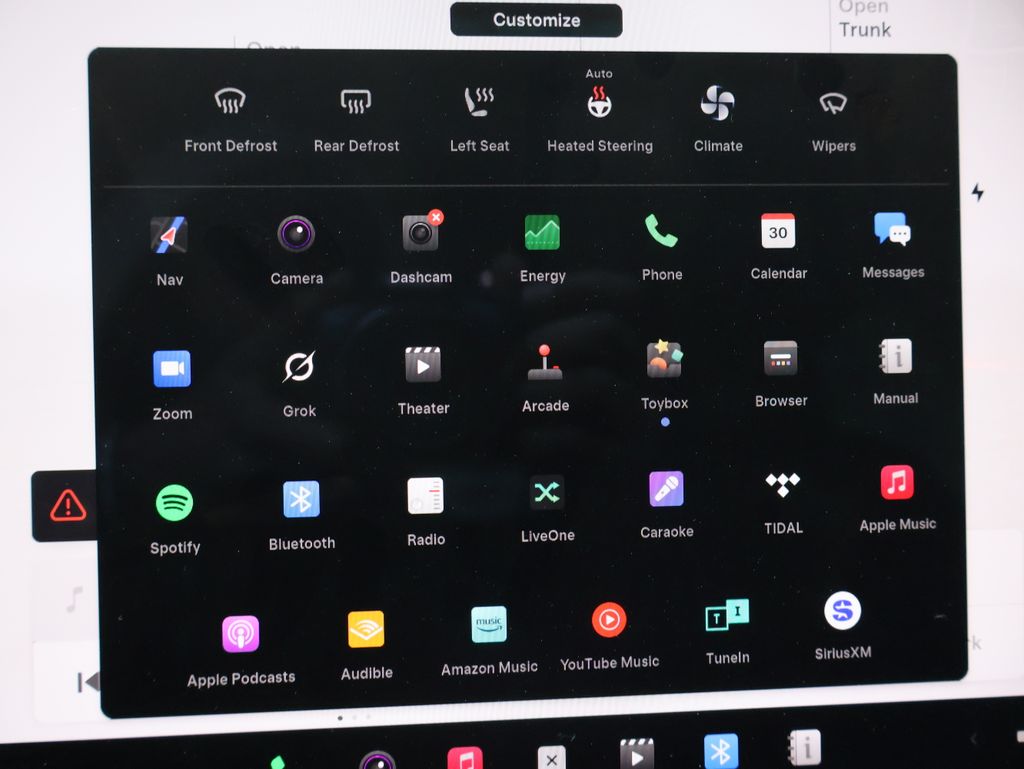This screenshot has height=769, width=1024.
Task: Turn on Left Seat heater
Action: [479, 102]
